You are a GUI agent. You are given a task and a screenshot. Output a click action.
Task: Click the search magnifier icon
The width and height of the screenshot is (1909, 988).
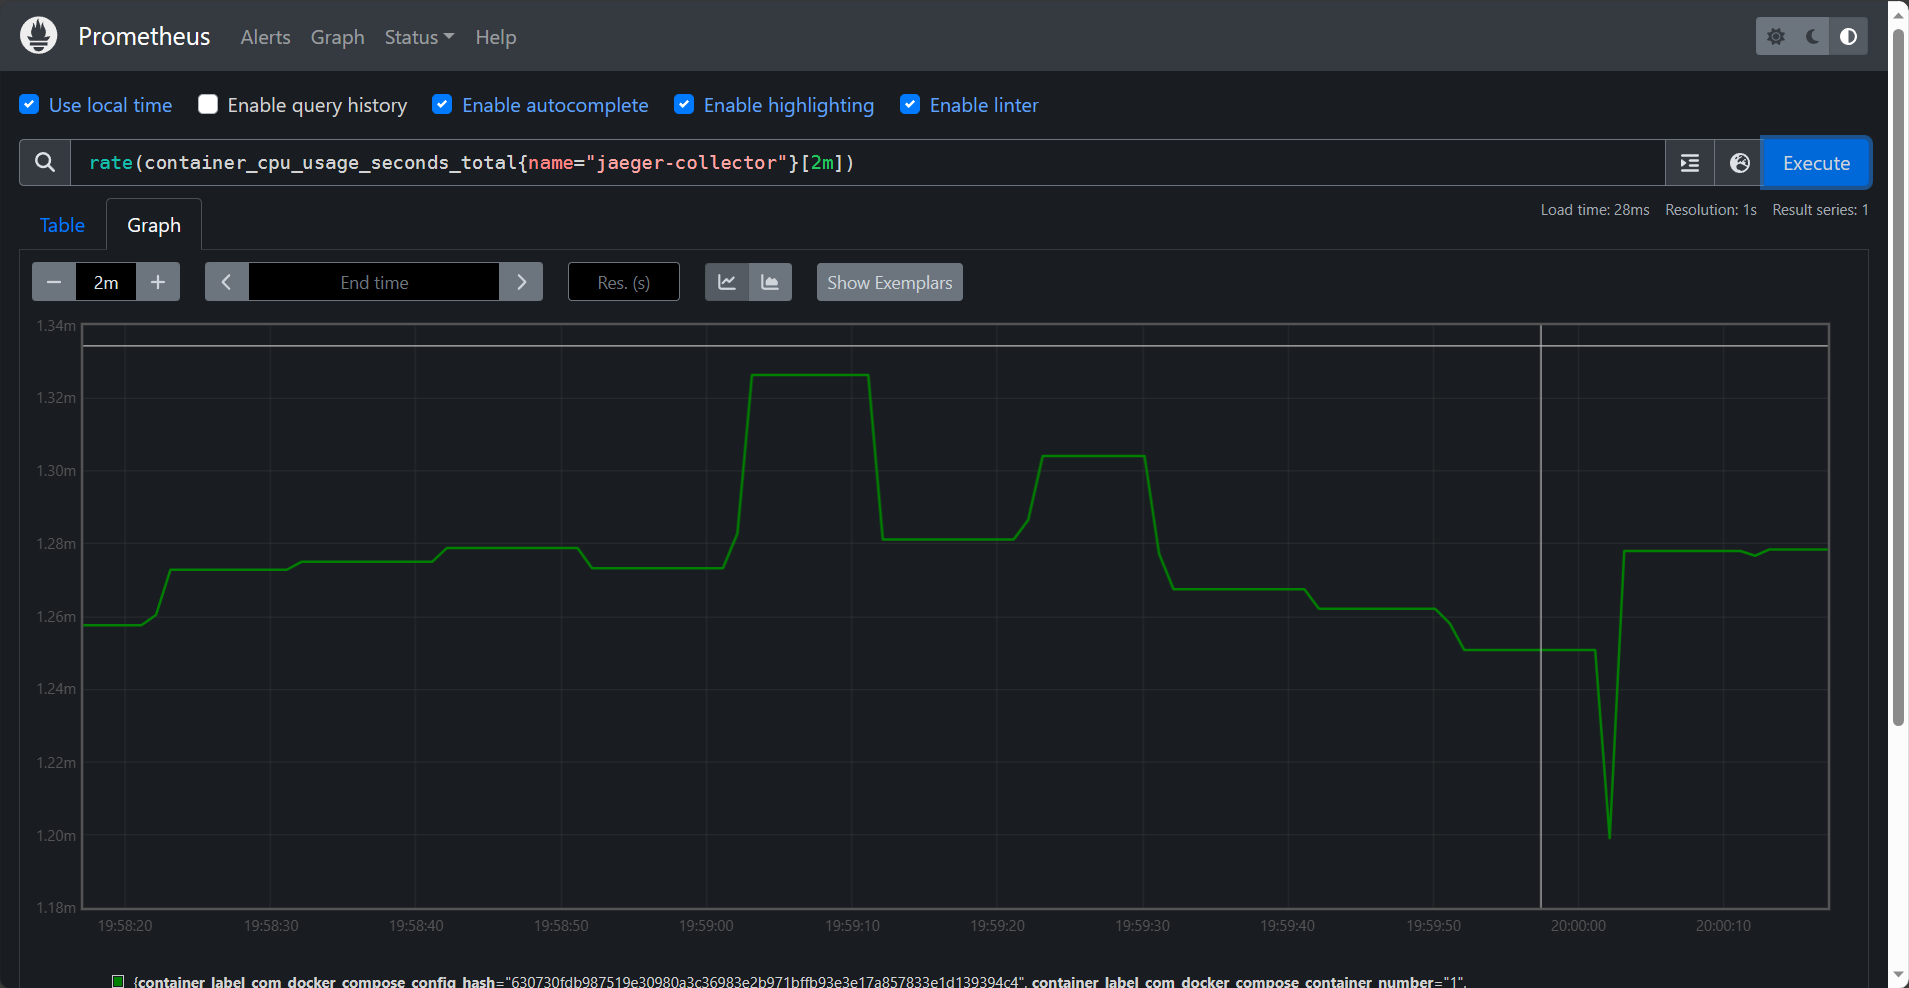[45, 162]
